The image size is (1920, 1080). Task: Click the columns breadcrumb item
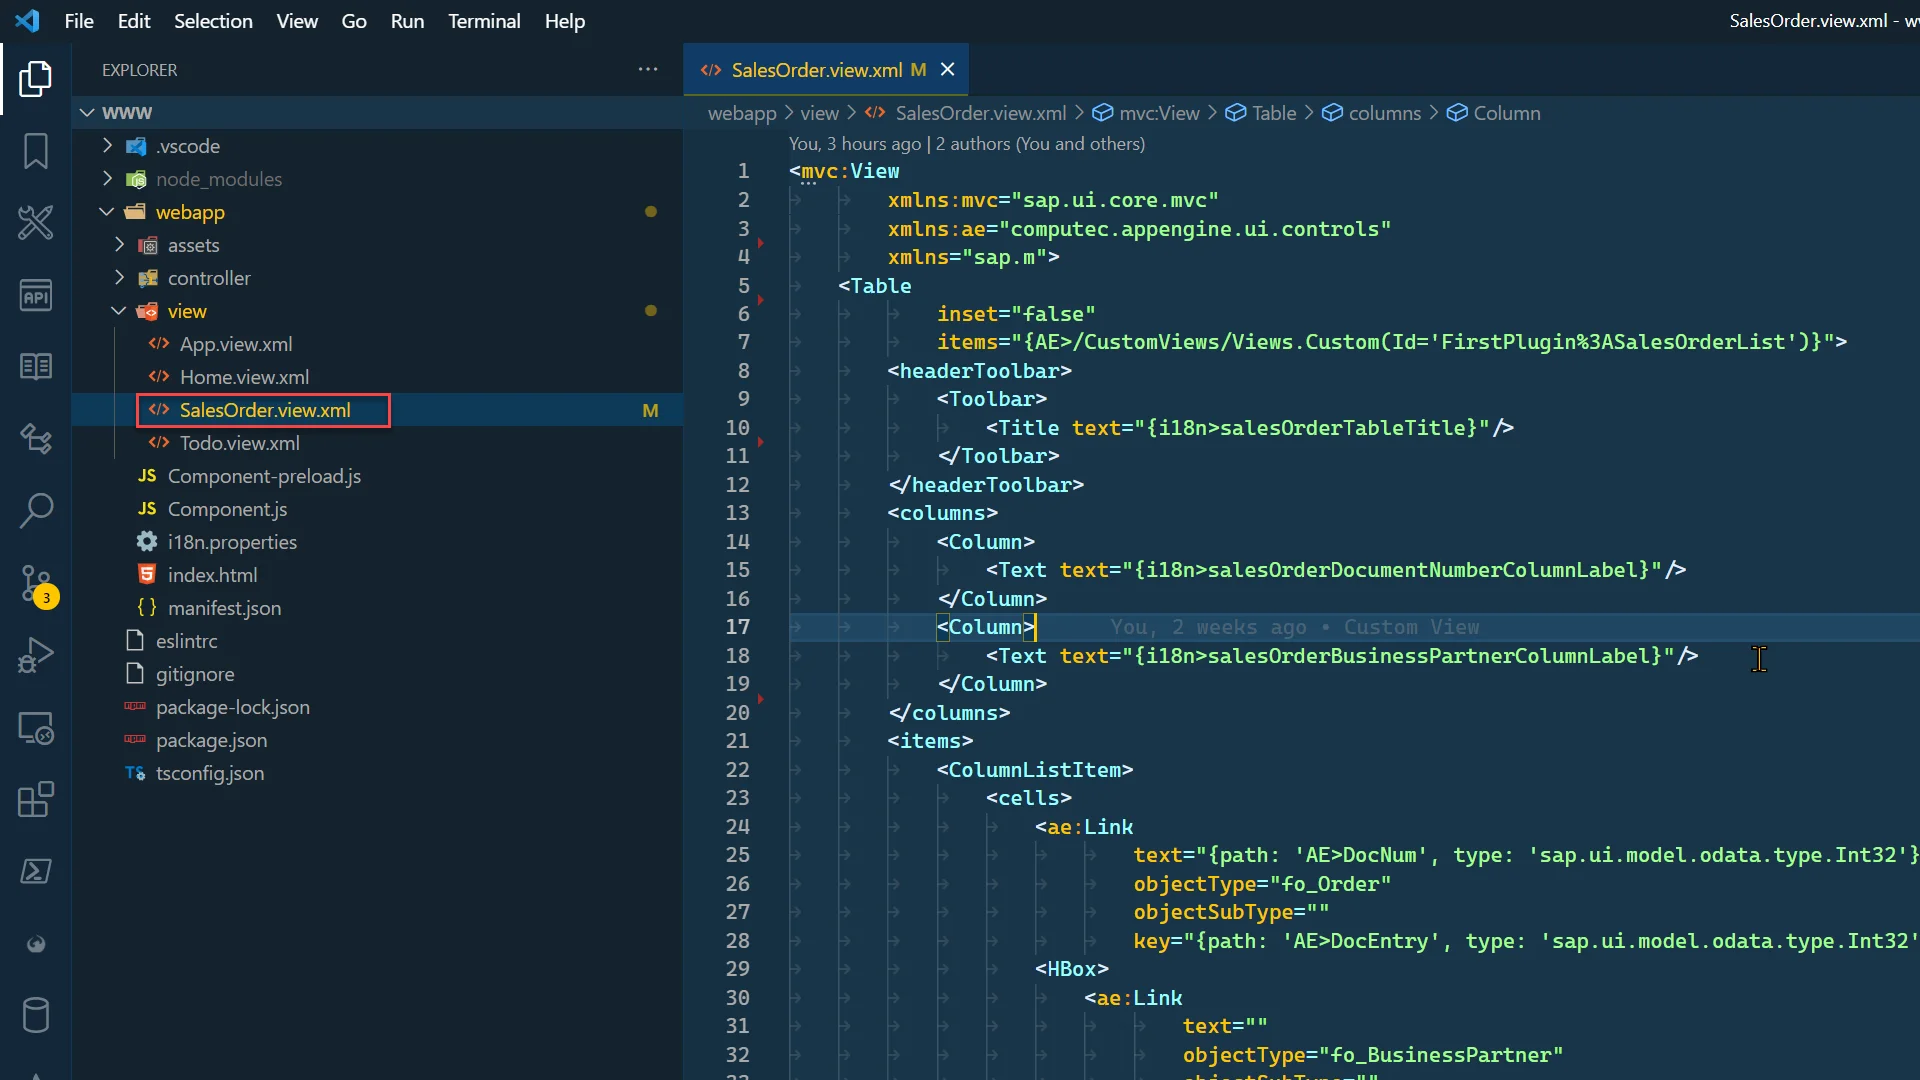click(x=1384, y=113)
